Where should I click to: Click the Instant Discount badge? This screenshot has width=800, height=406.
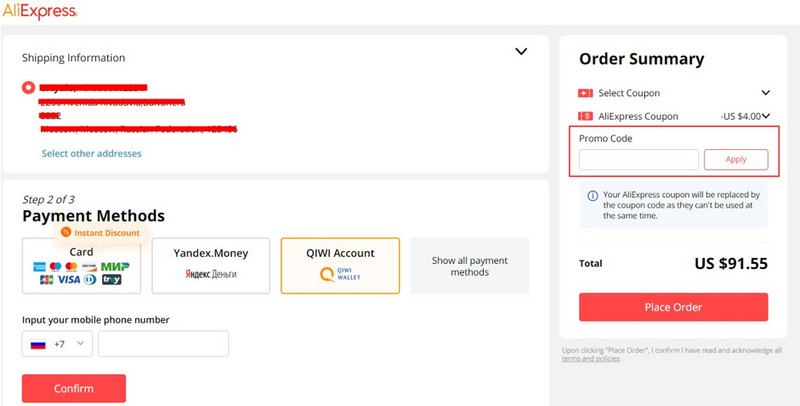click(100, 232)
